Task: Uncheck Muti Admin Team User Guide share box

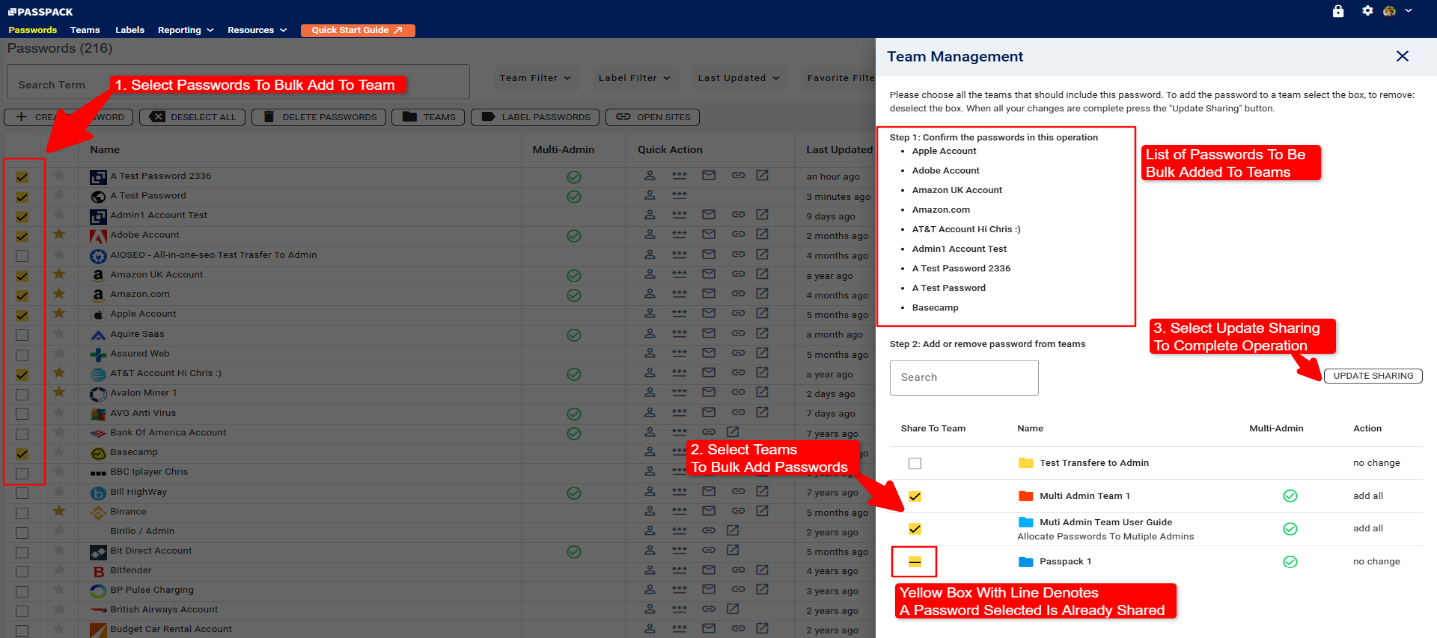Action: [x=915, y=529]
